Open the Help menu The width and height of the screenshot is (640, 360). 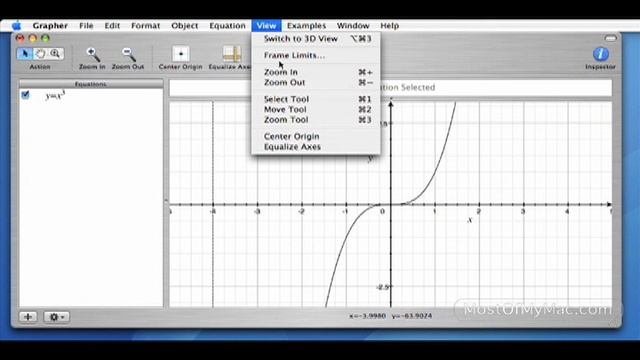click(390, 26)
